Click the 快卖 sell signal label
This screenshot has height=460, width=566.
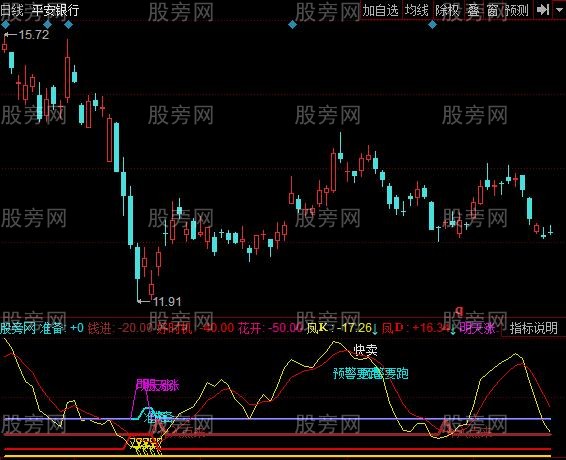[366, 350]
